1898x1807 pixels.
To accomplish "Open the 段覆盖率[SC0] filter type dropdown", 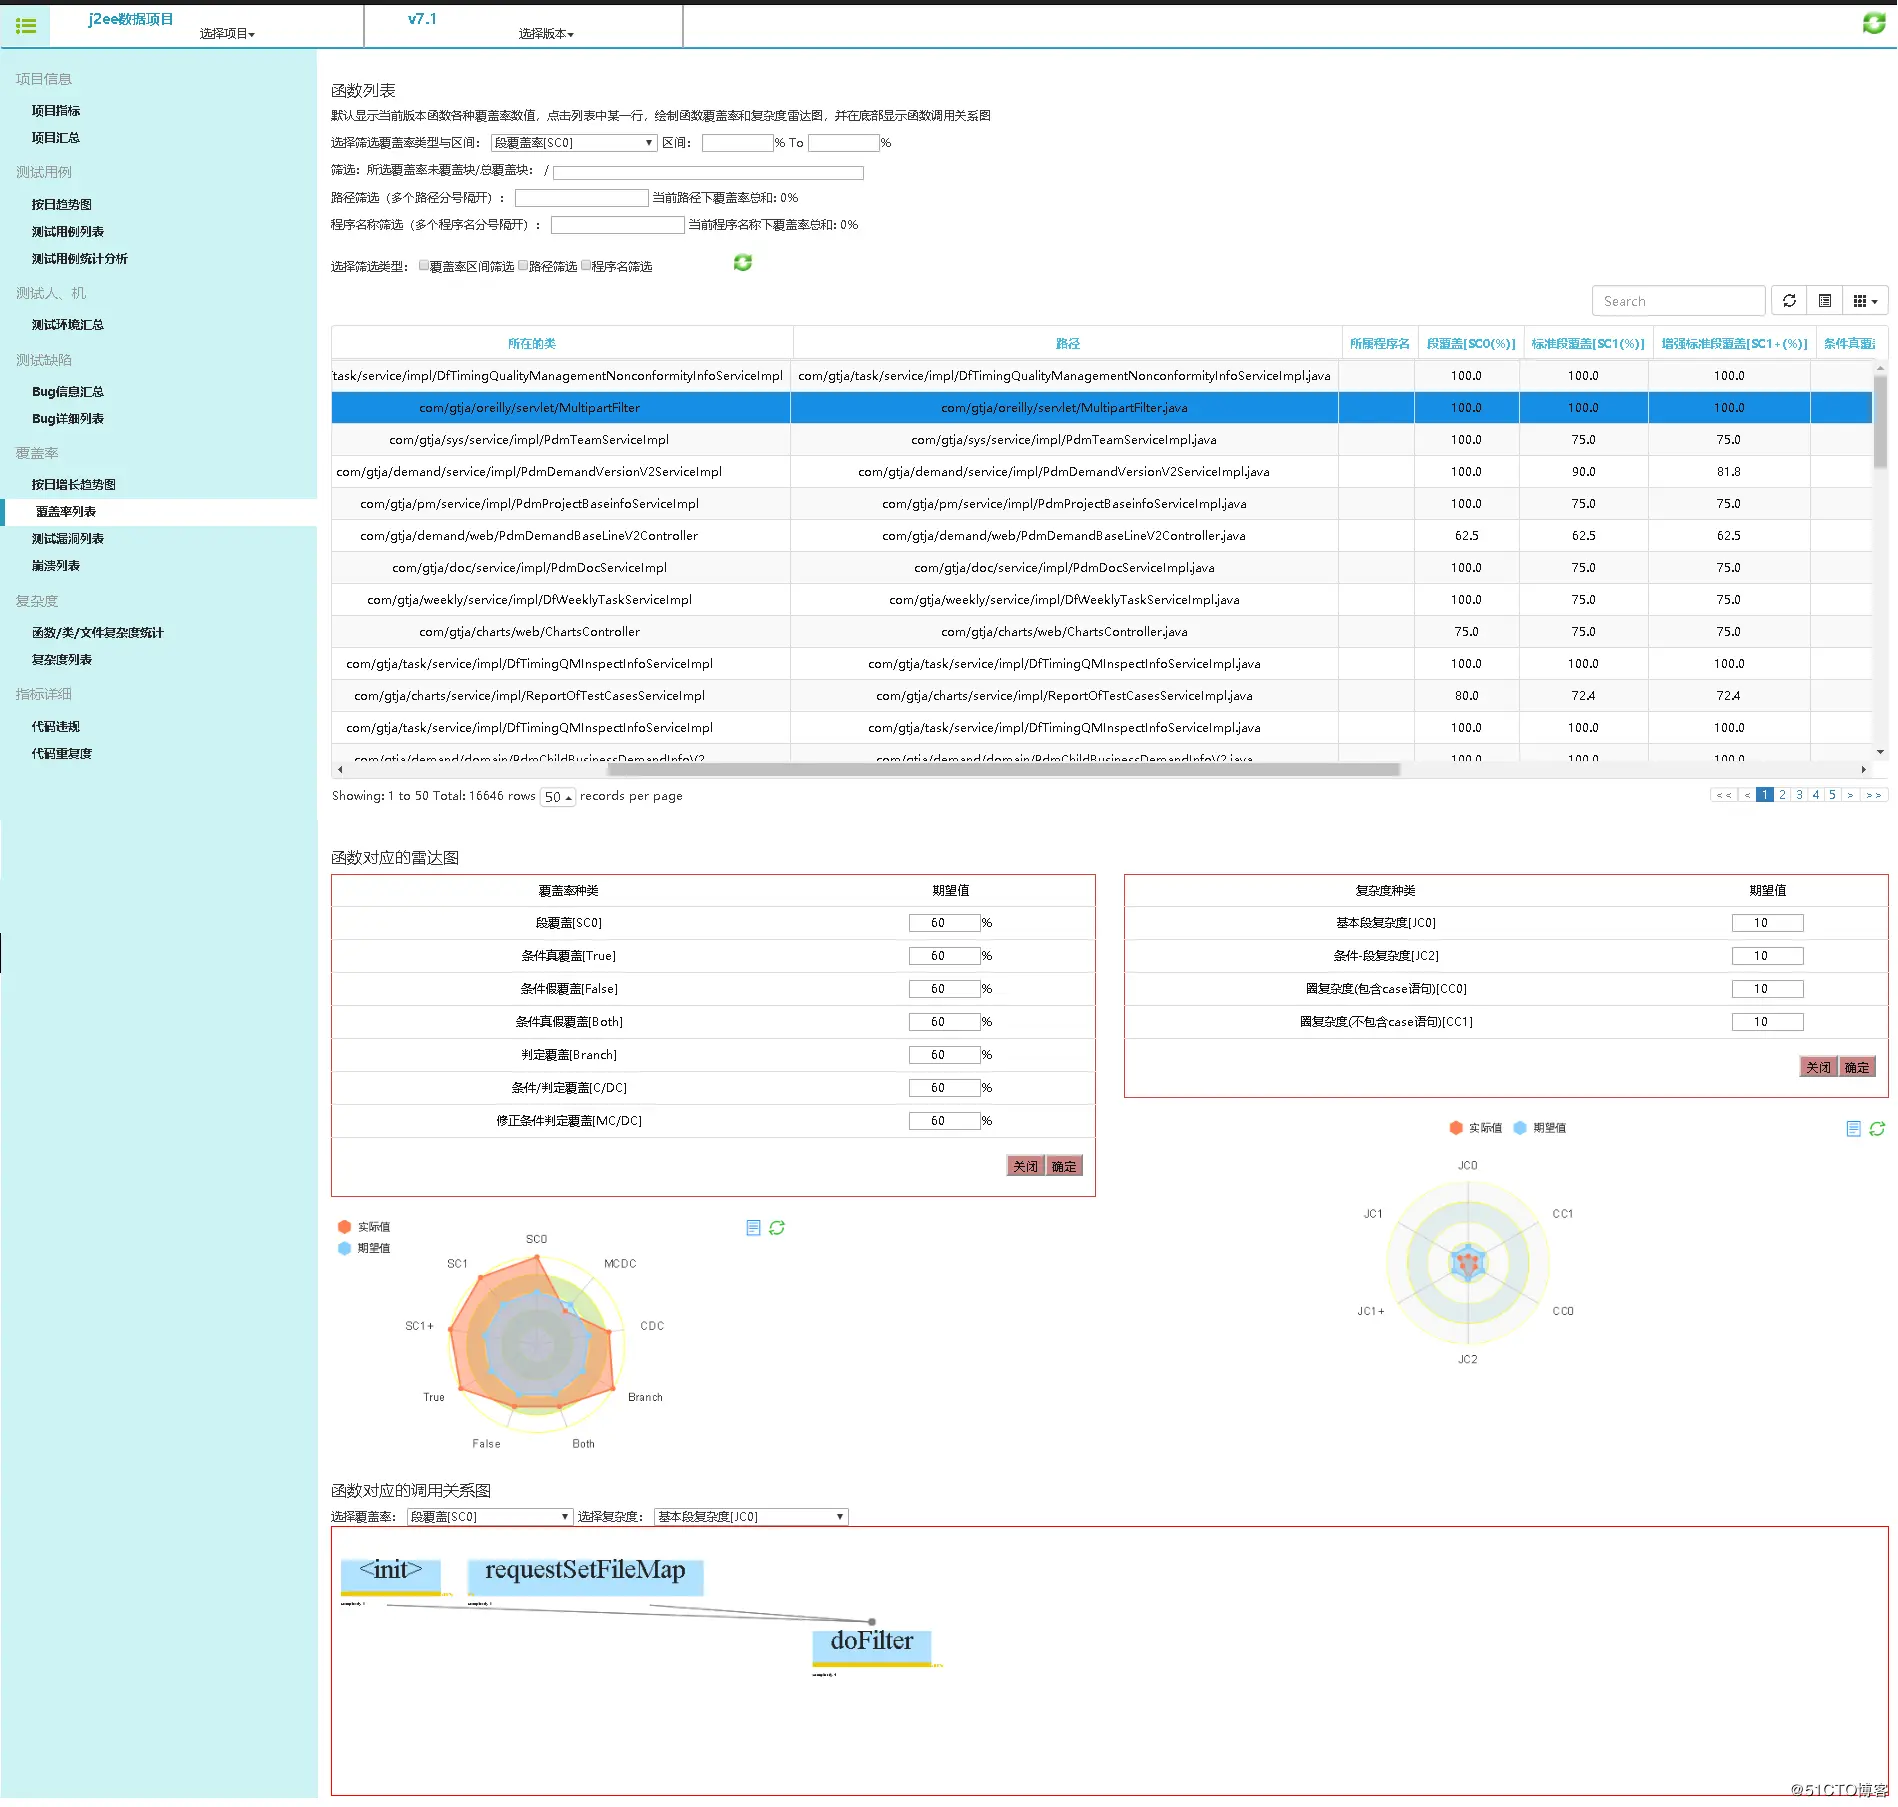I will (574, 143).
